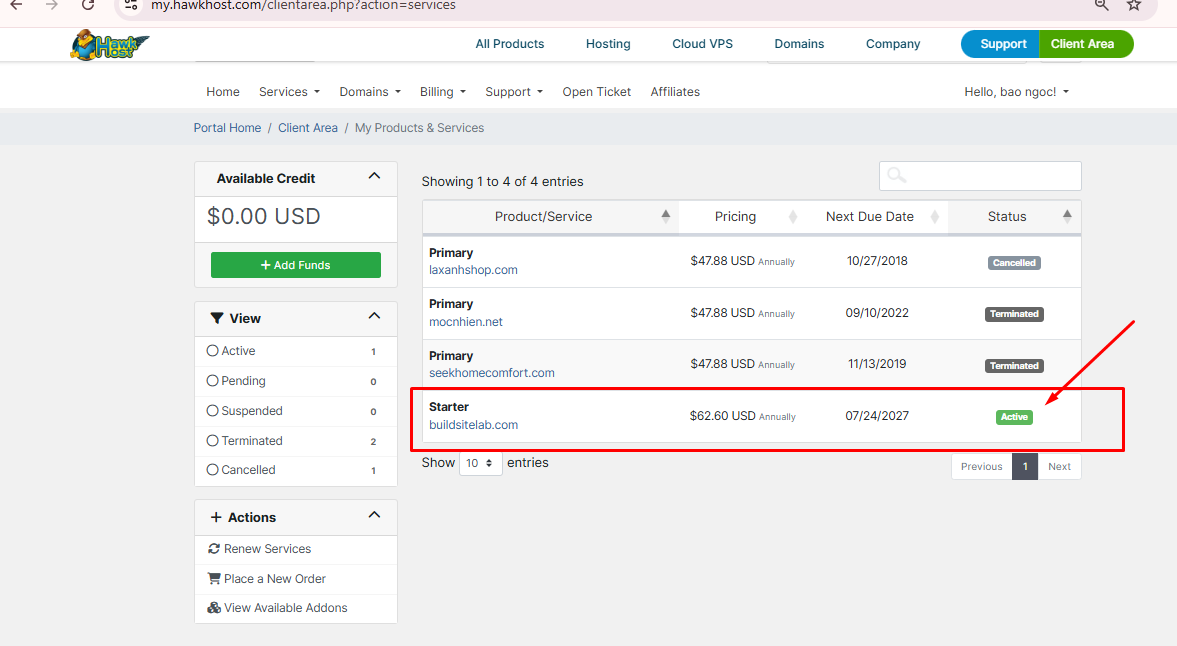This screenshot has width=1177, height=646.
Task: Open Hosting in top navigation
Action: click(608, 44)
